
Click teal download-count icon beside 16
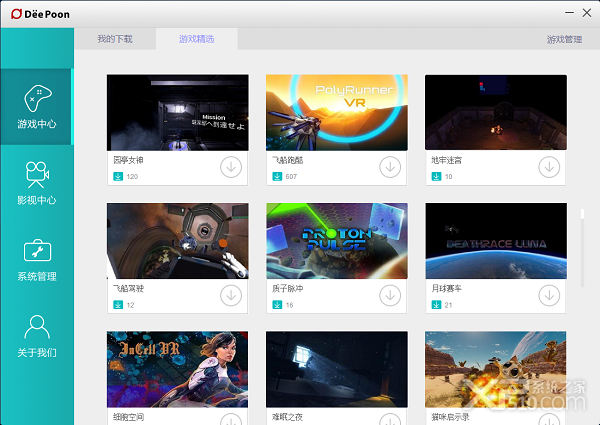tap(277, 305)
